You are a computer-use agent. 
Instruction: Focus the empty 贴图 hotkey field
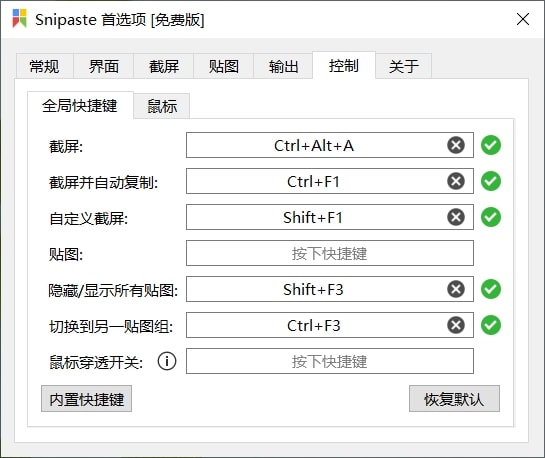click(x=330, y=253)
